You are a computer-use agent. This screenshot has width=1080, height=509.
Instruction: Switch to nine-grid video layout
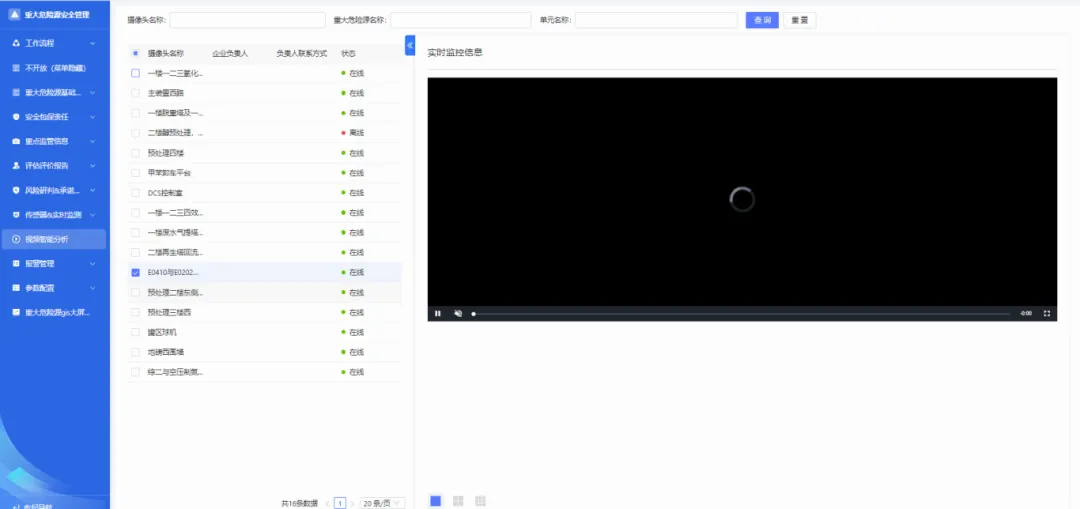(x=481, y=501)
